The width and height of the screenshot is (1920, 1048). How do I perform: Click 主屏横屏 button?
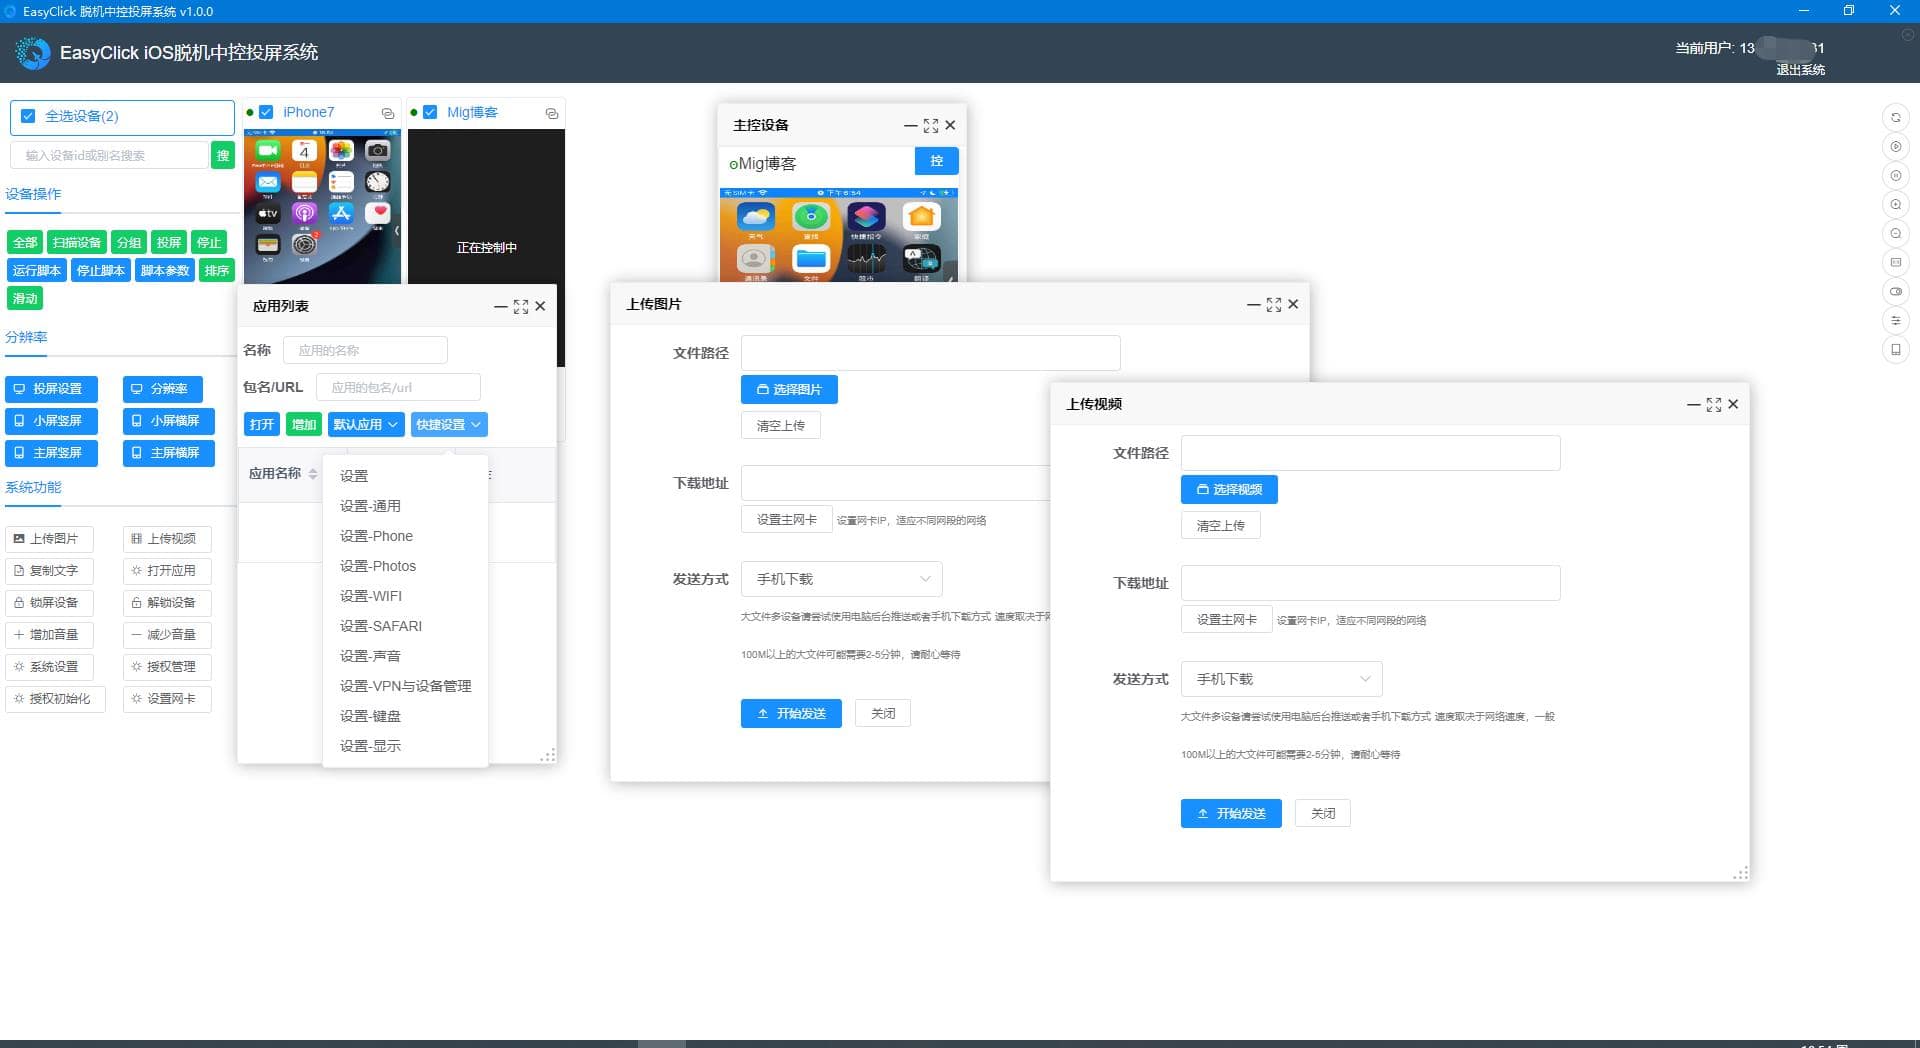168,453
